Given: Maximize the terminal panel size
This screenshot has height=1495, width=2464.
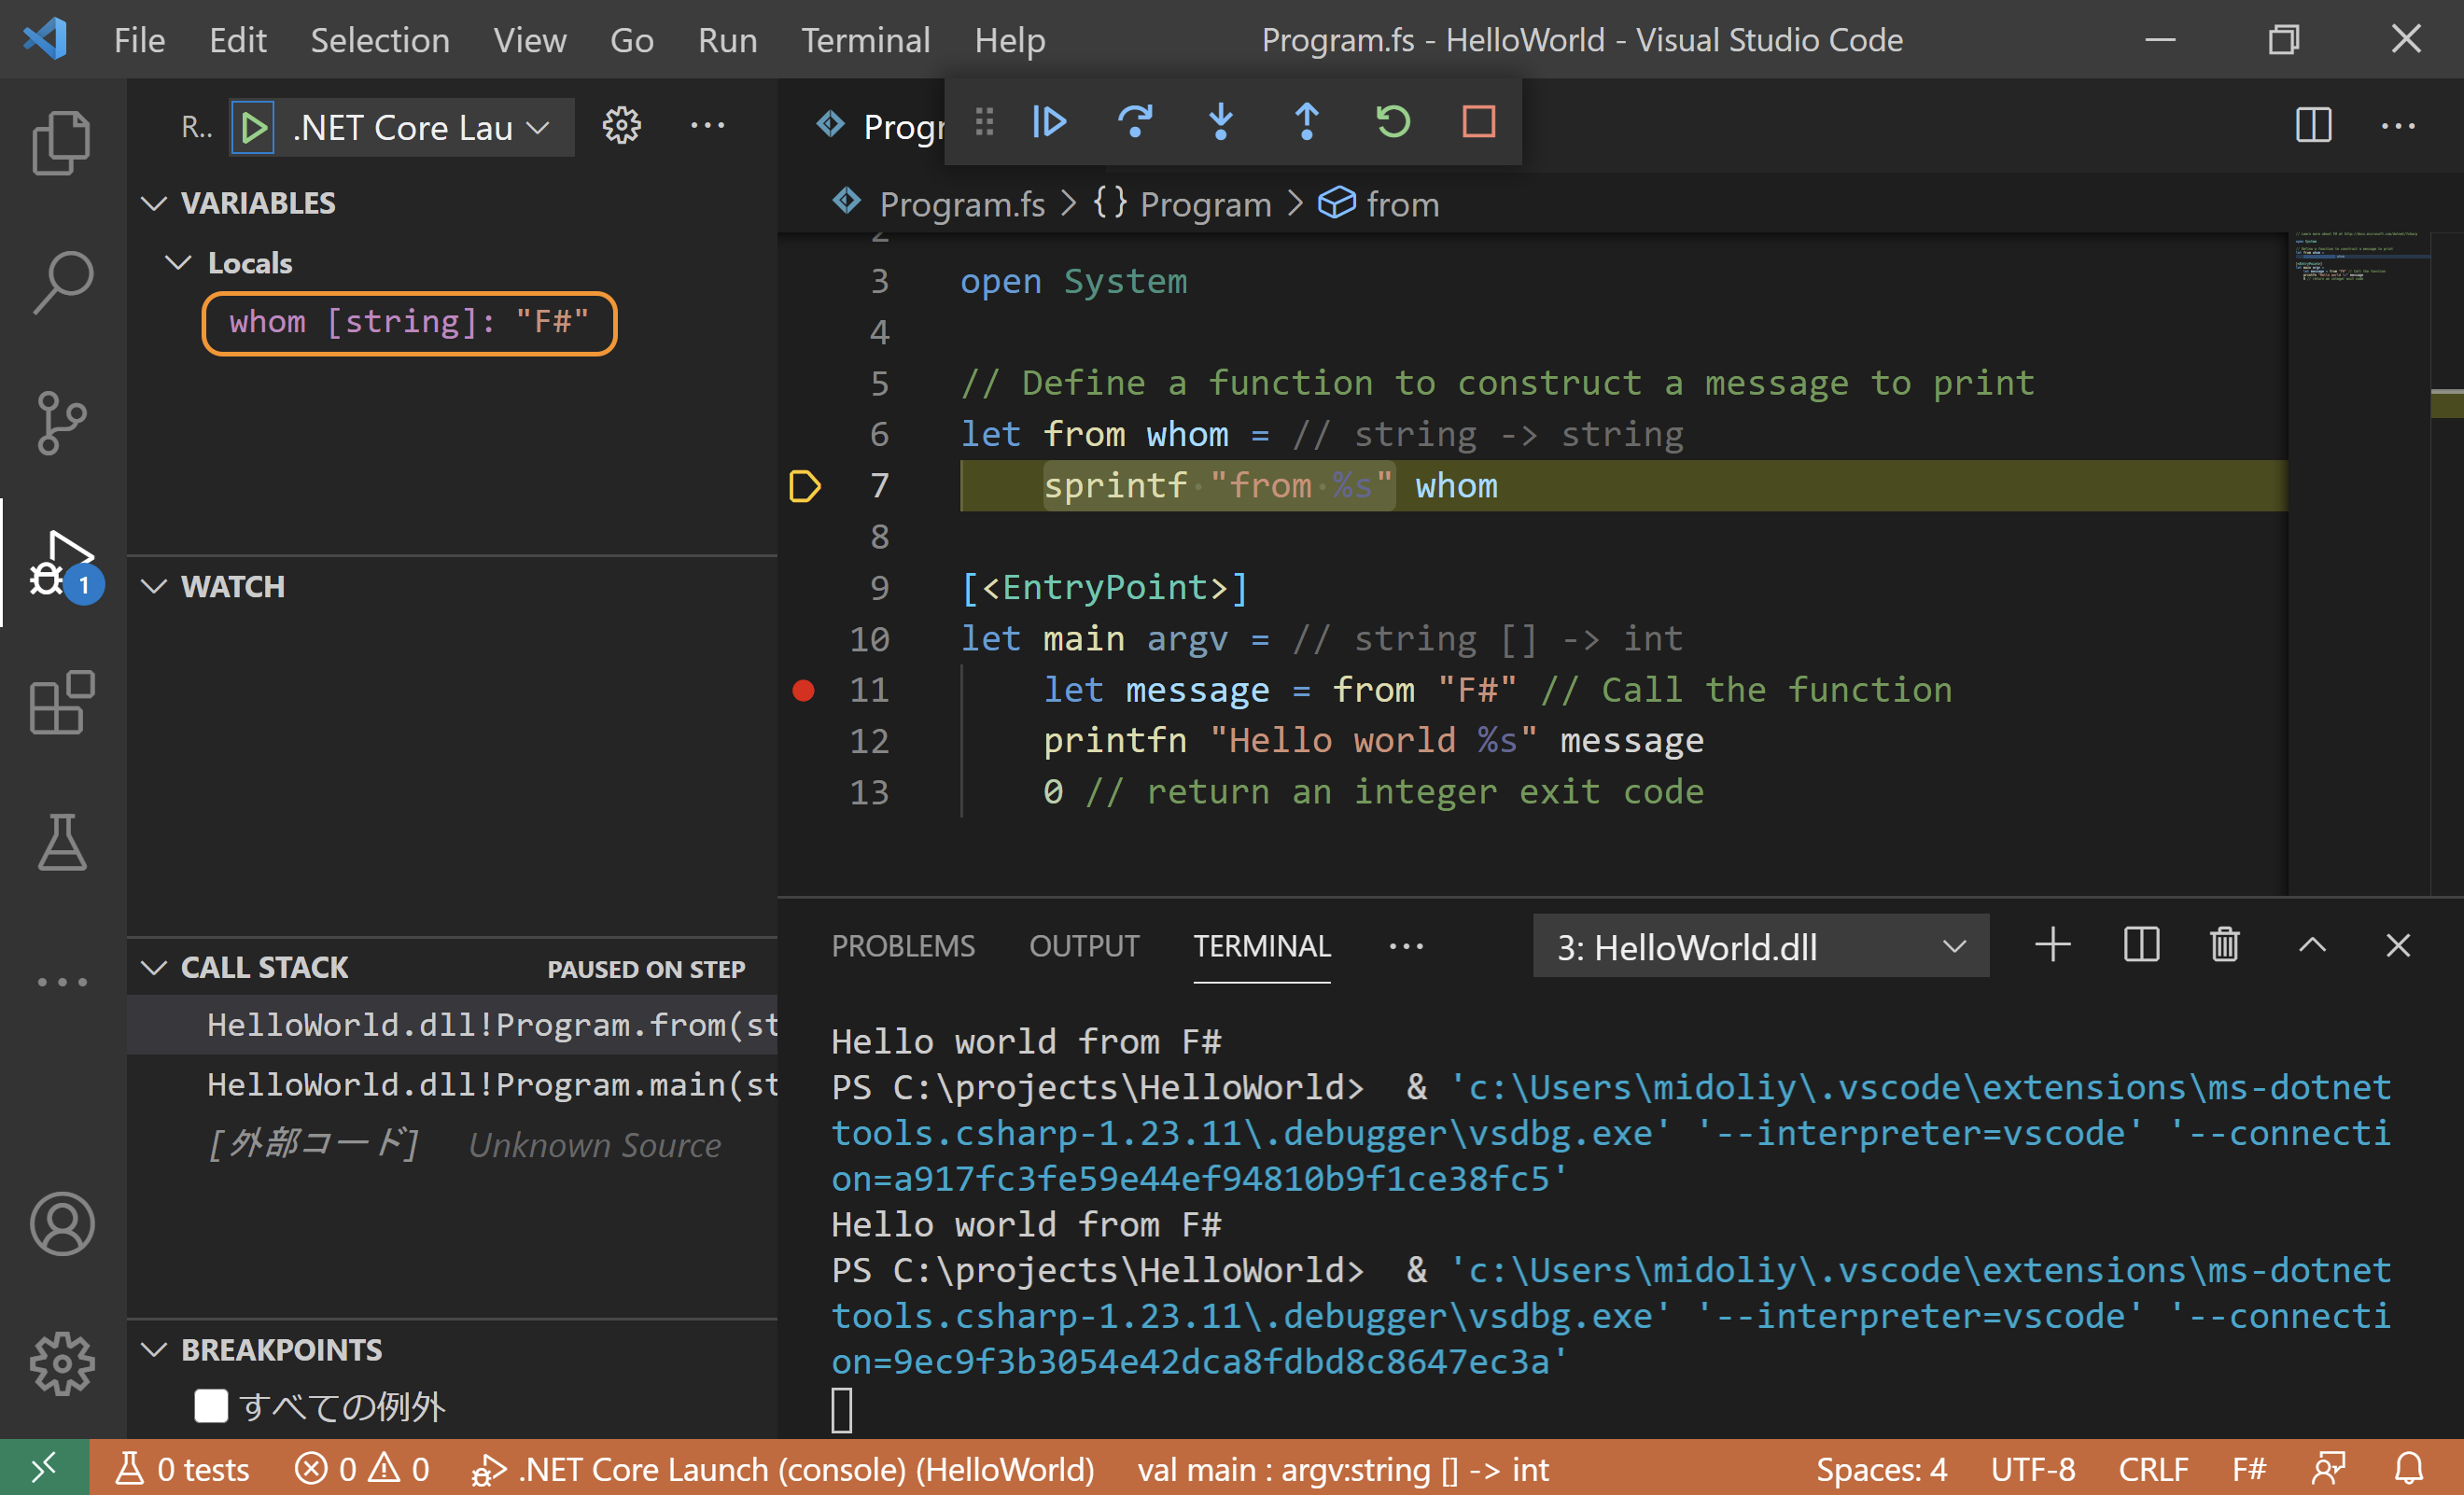Looking at the screenshot, I should click(x=2312, y=945).
